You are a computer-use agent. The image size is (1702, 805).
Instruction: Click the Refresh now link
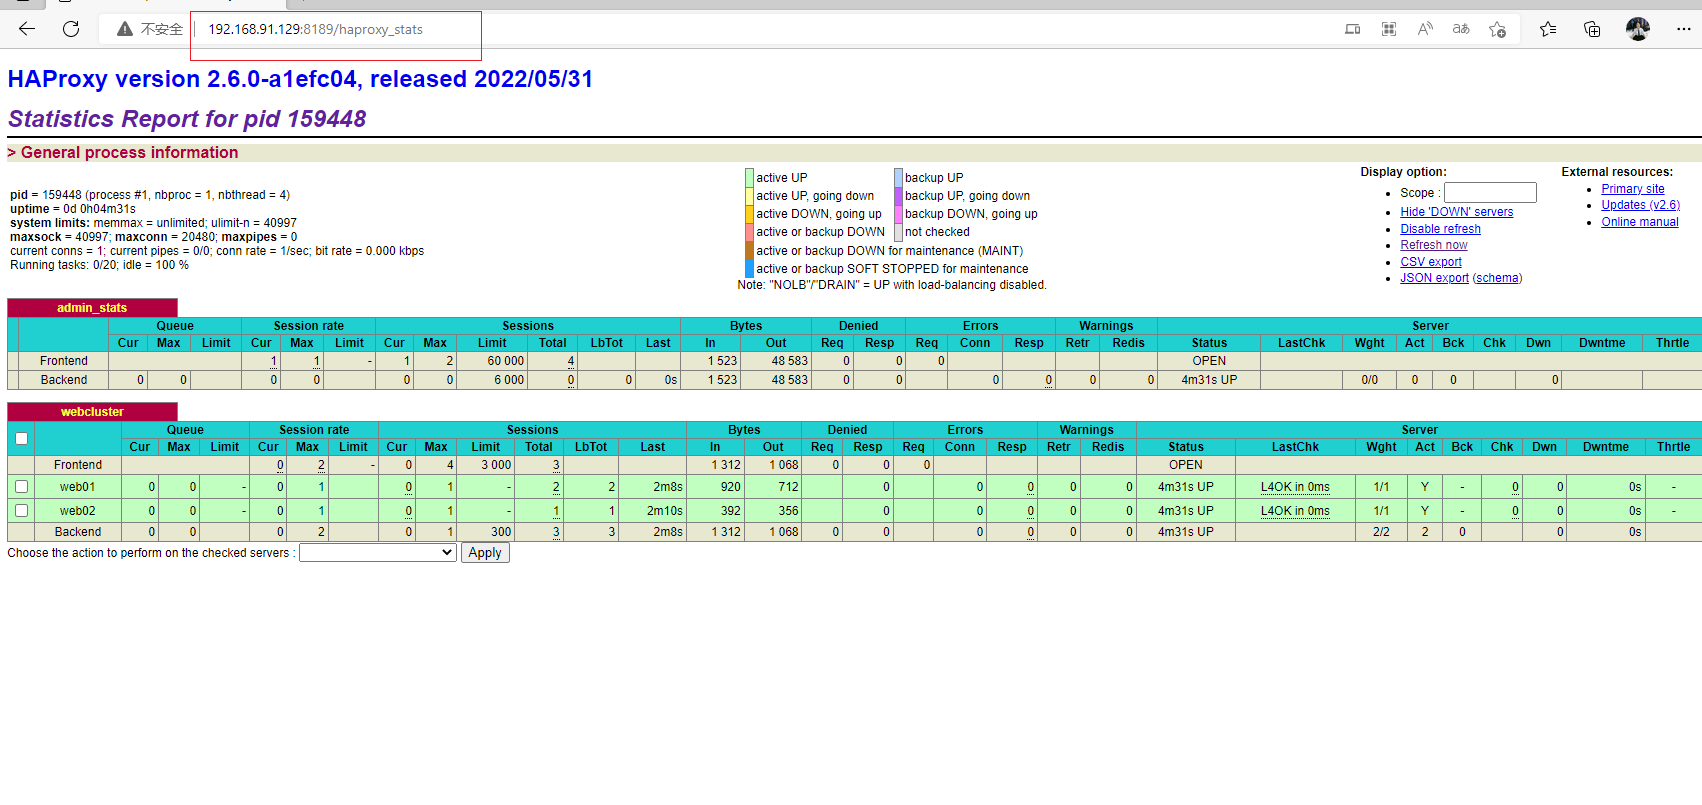(x=1433, y=245)
